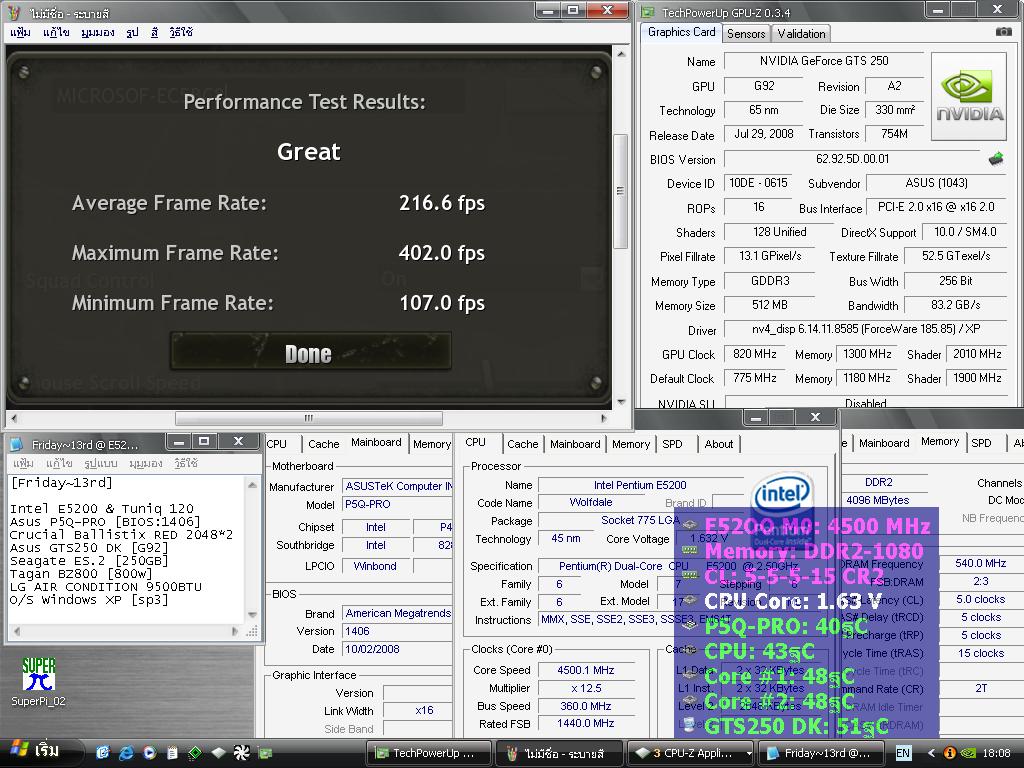
Task: Click the BIOS save chip icon in GPU-Z
Action: (x=996, y=159)
